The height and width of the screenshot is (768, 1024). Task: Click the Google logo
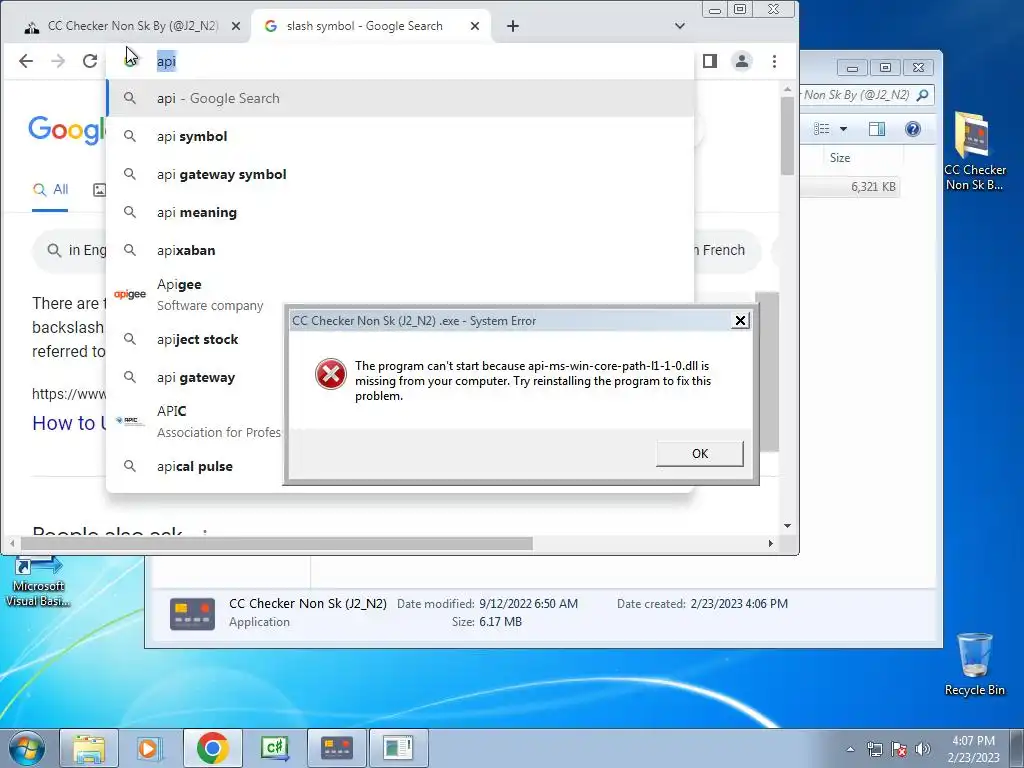point(65,130)
